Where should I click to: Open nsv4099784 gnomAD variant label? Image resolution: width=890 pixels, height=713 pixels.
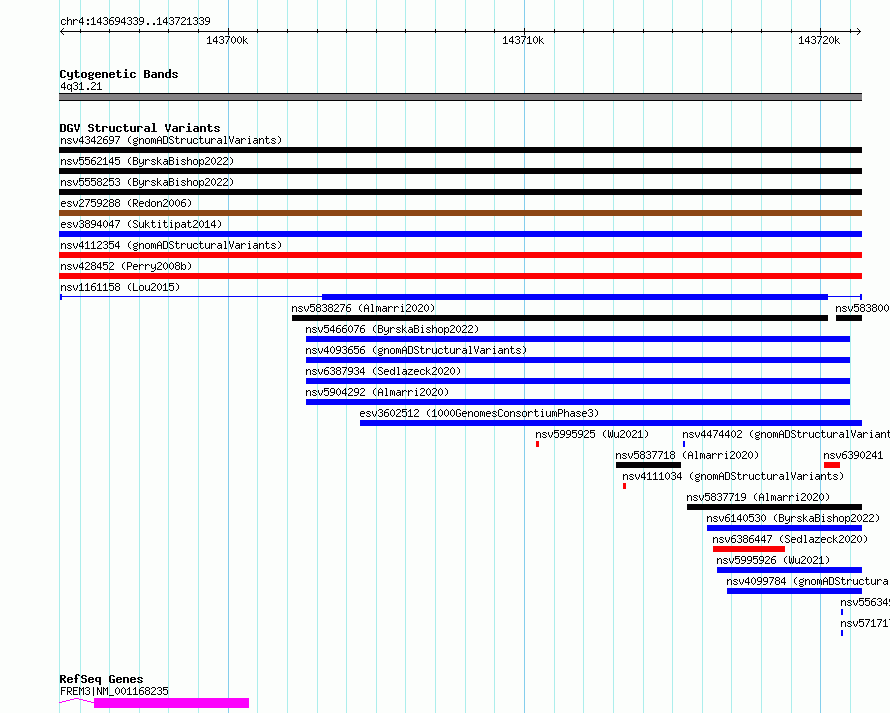point(808,581)
